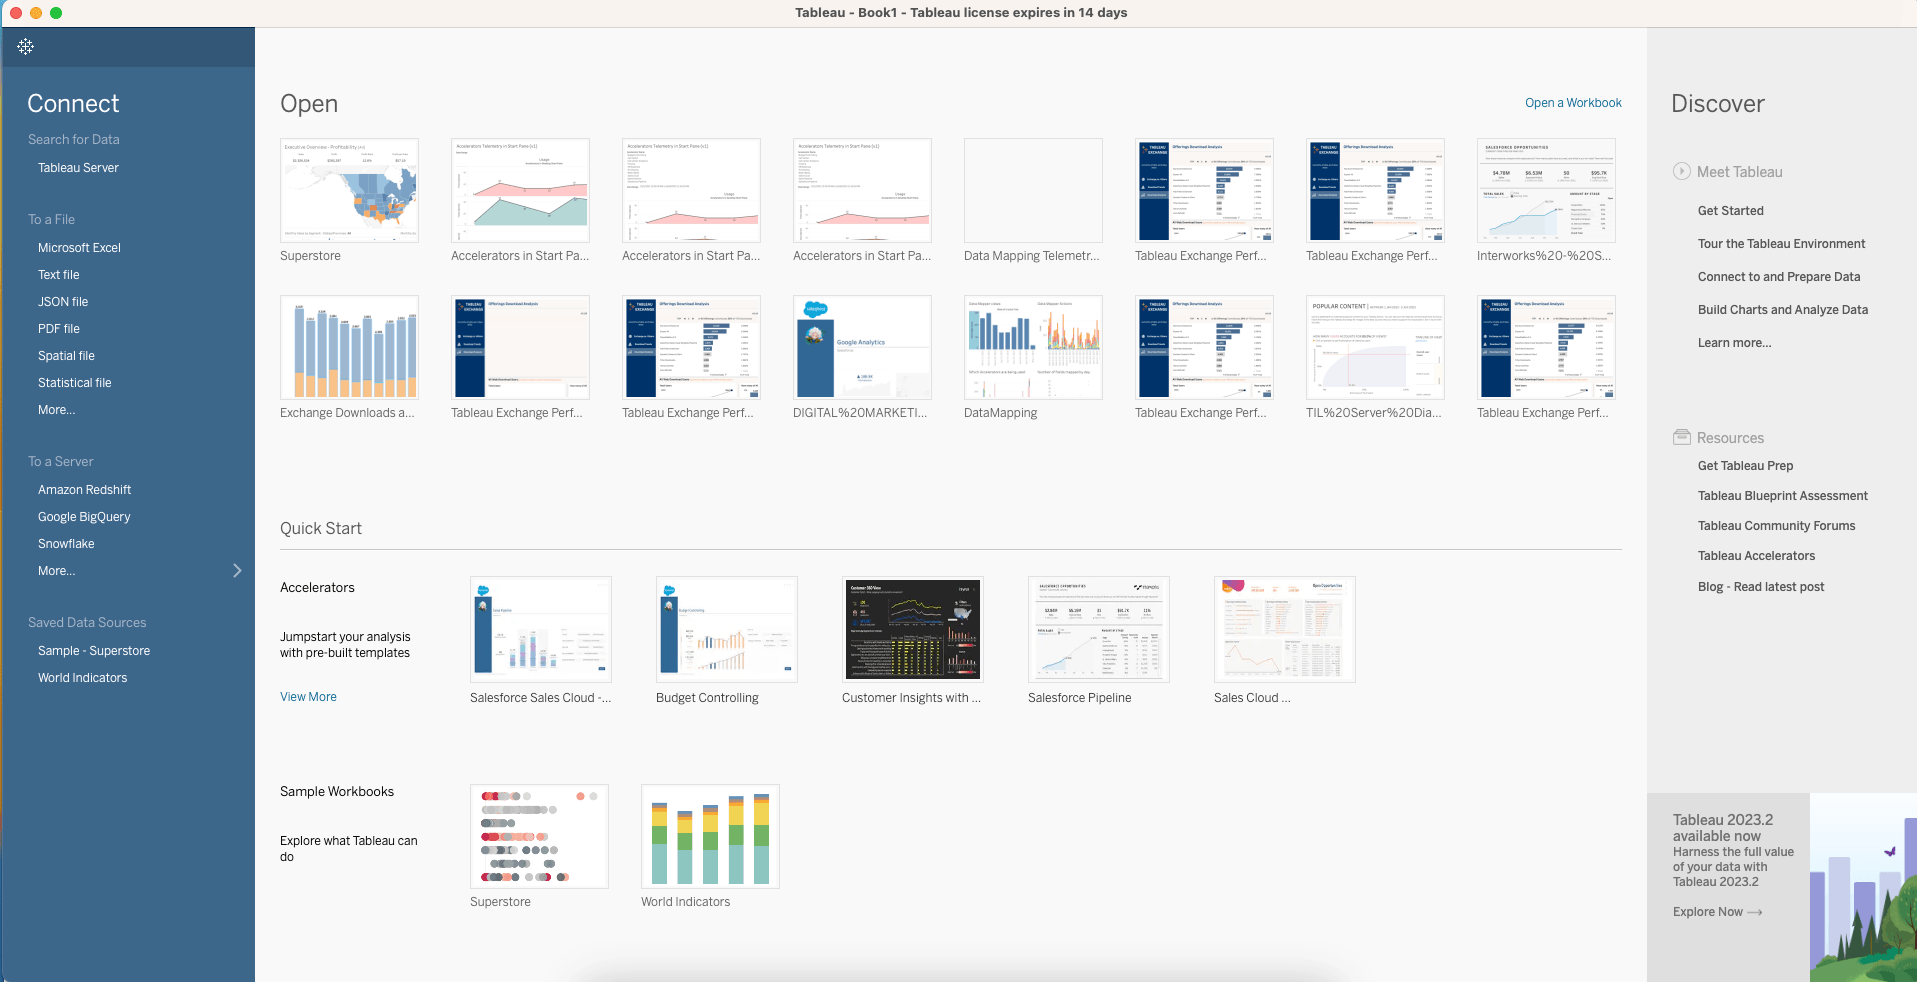The image size is (1917, 982).
Task: Open Sales Cloud accelerator thumbnail
Action: pos(1285,629)
